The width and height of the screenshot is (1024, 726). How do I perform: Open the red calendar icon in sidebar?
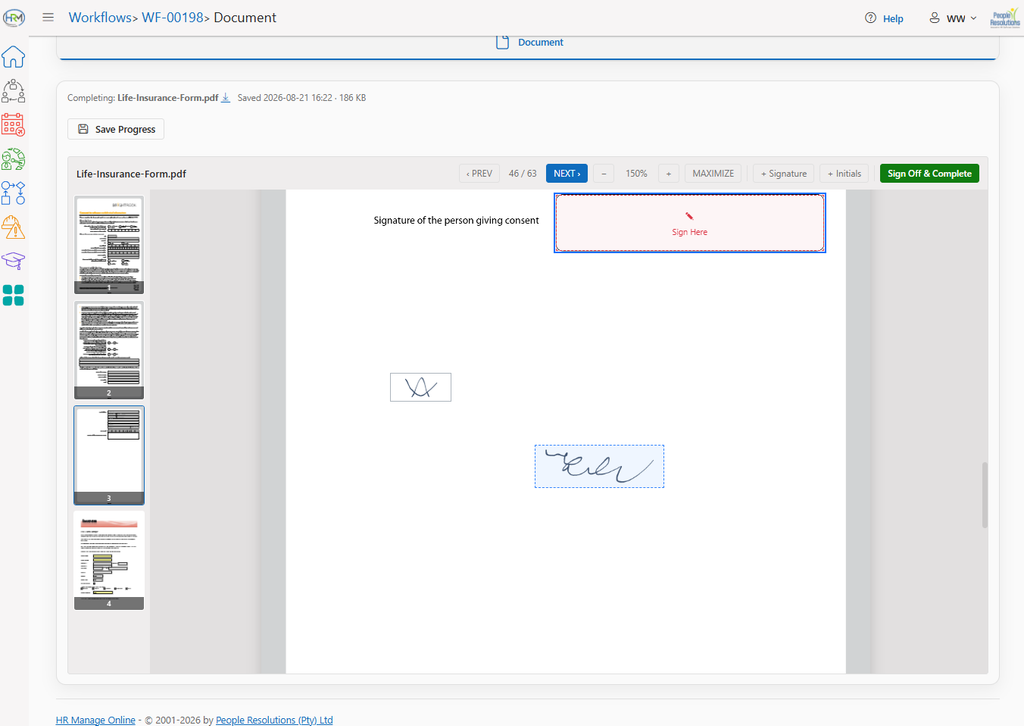[x=13, y=125]
